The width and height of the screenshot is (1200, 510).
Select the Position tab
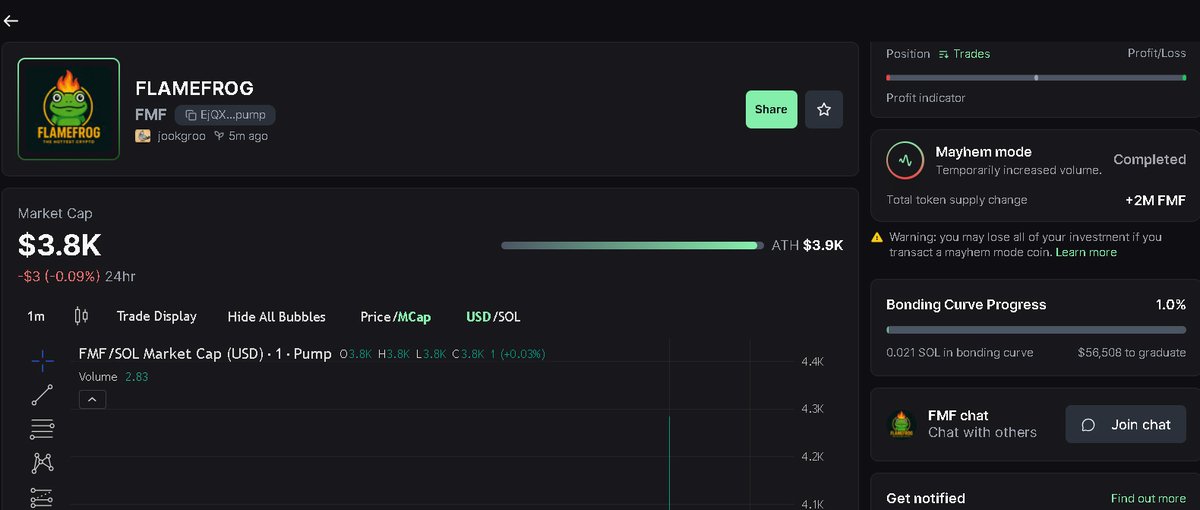tap(908, 53)
